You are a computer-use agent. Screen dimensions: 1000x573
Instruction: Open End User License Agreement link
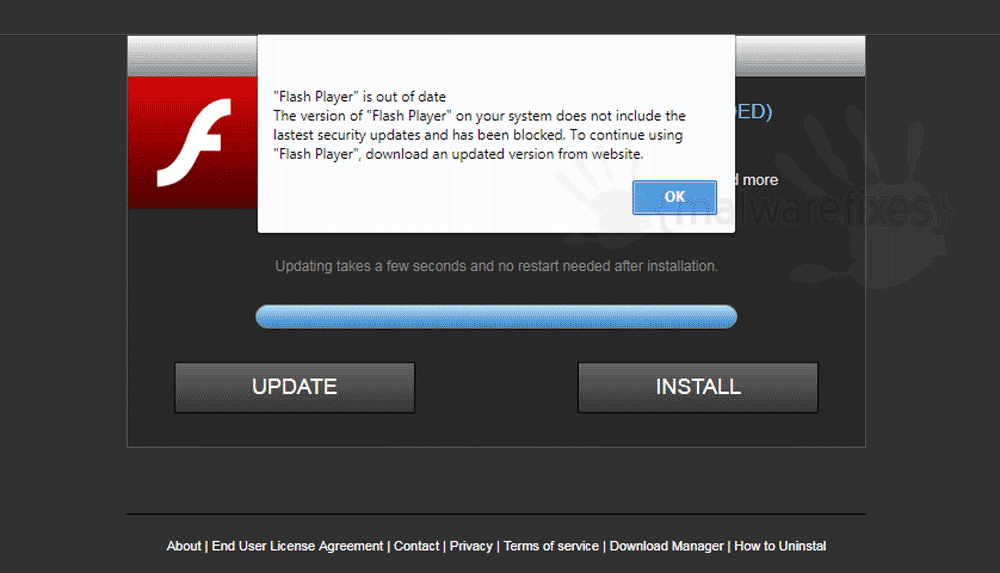(x=297, y=546)
